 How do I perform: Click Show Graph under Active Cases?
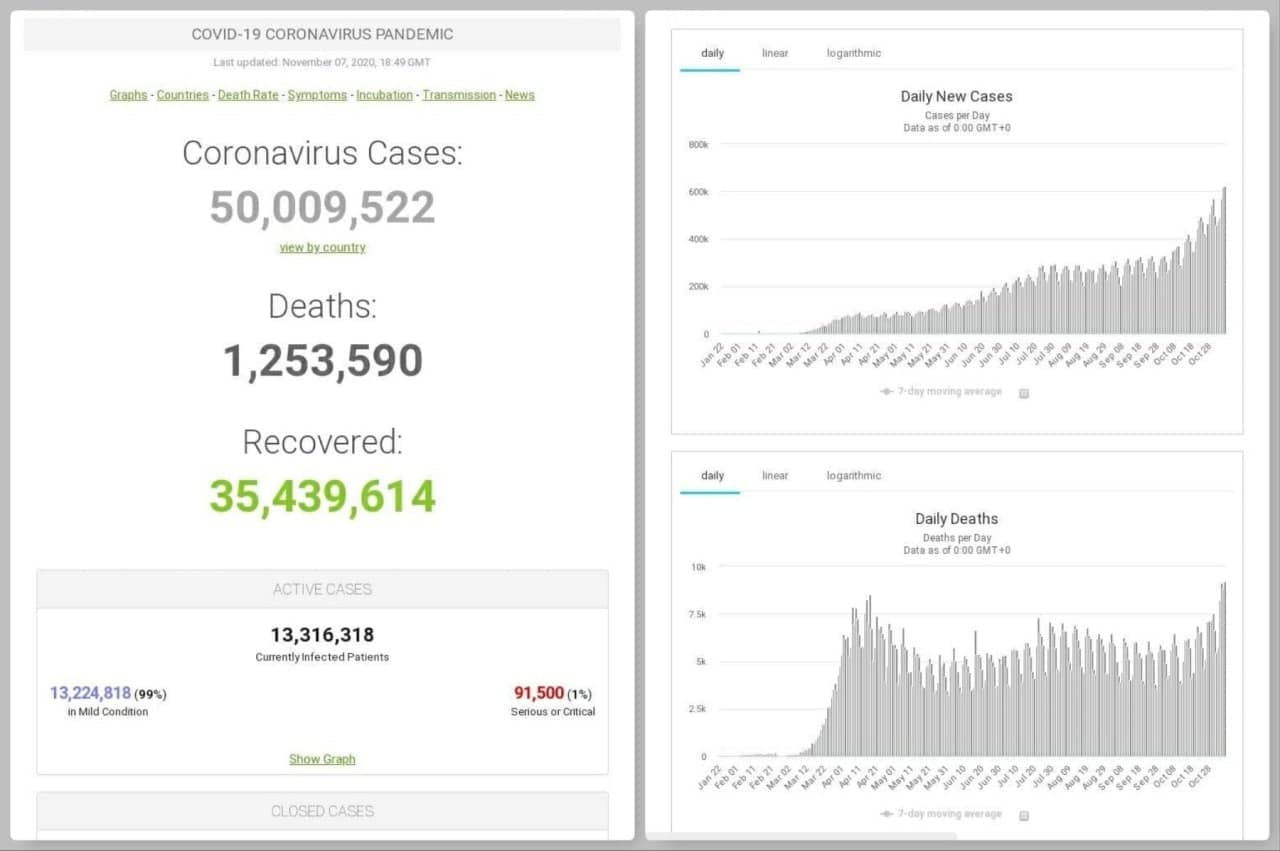322,759
